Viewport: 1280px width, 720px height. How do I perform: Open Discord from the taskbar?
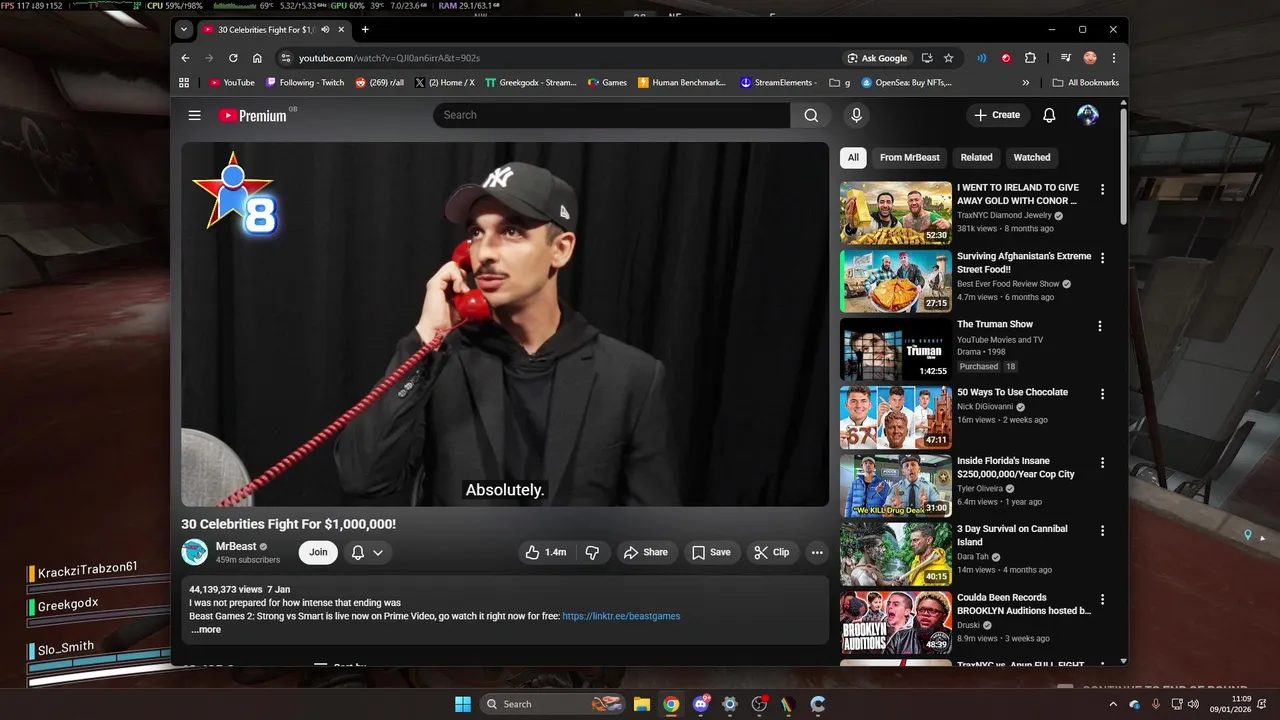coord(701,704)
